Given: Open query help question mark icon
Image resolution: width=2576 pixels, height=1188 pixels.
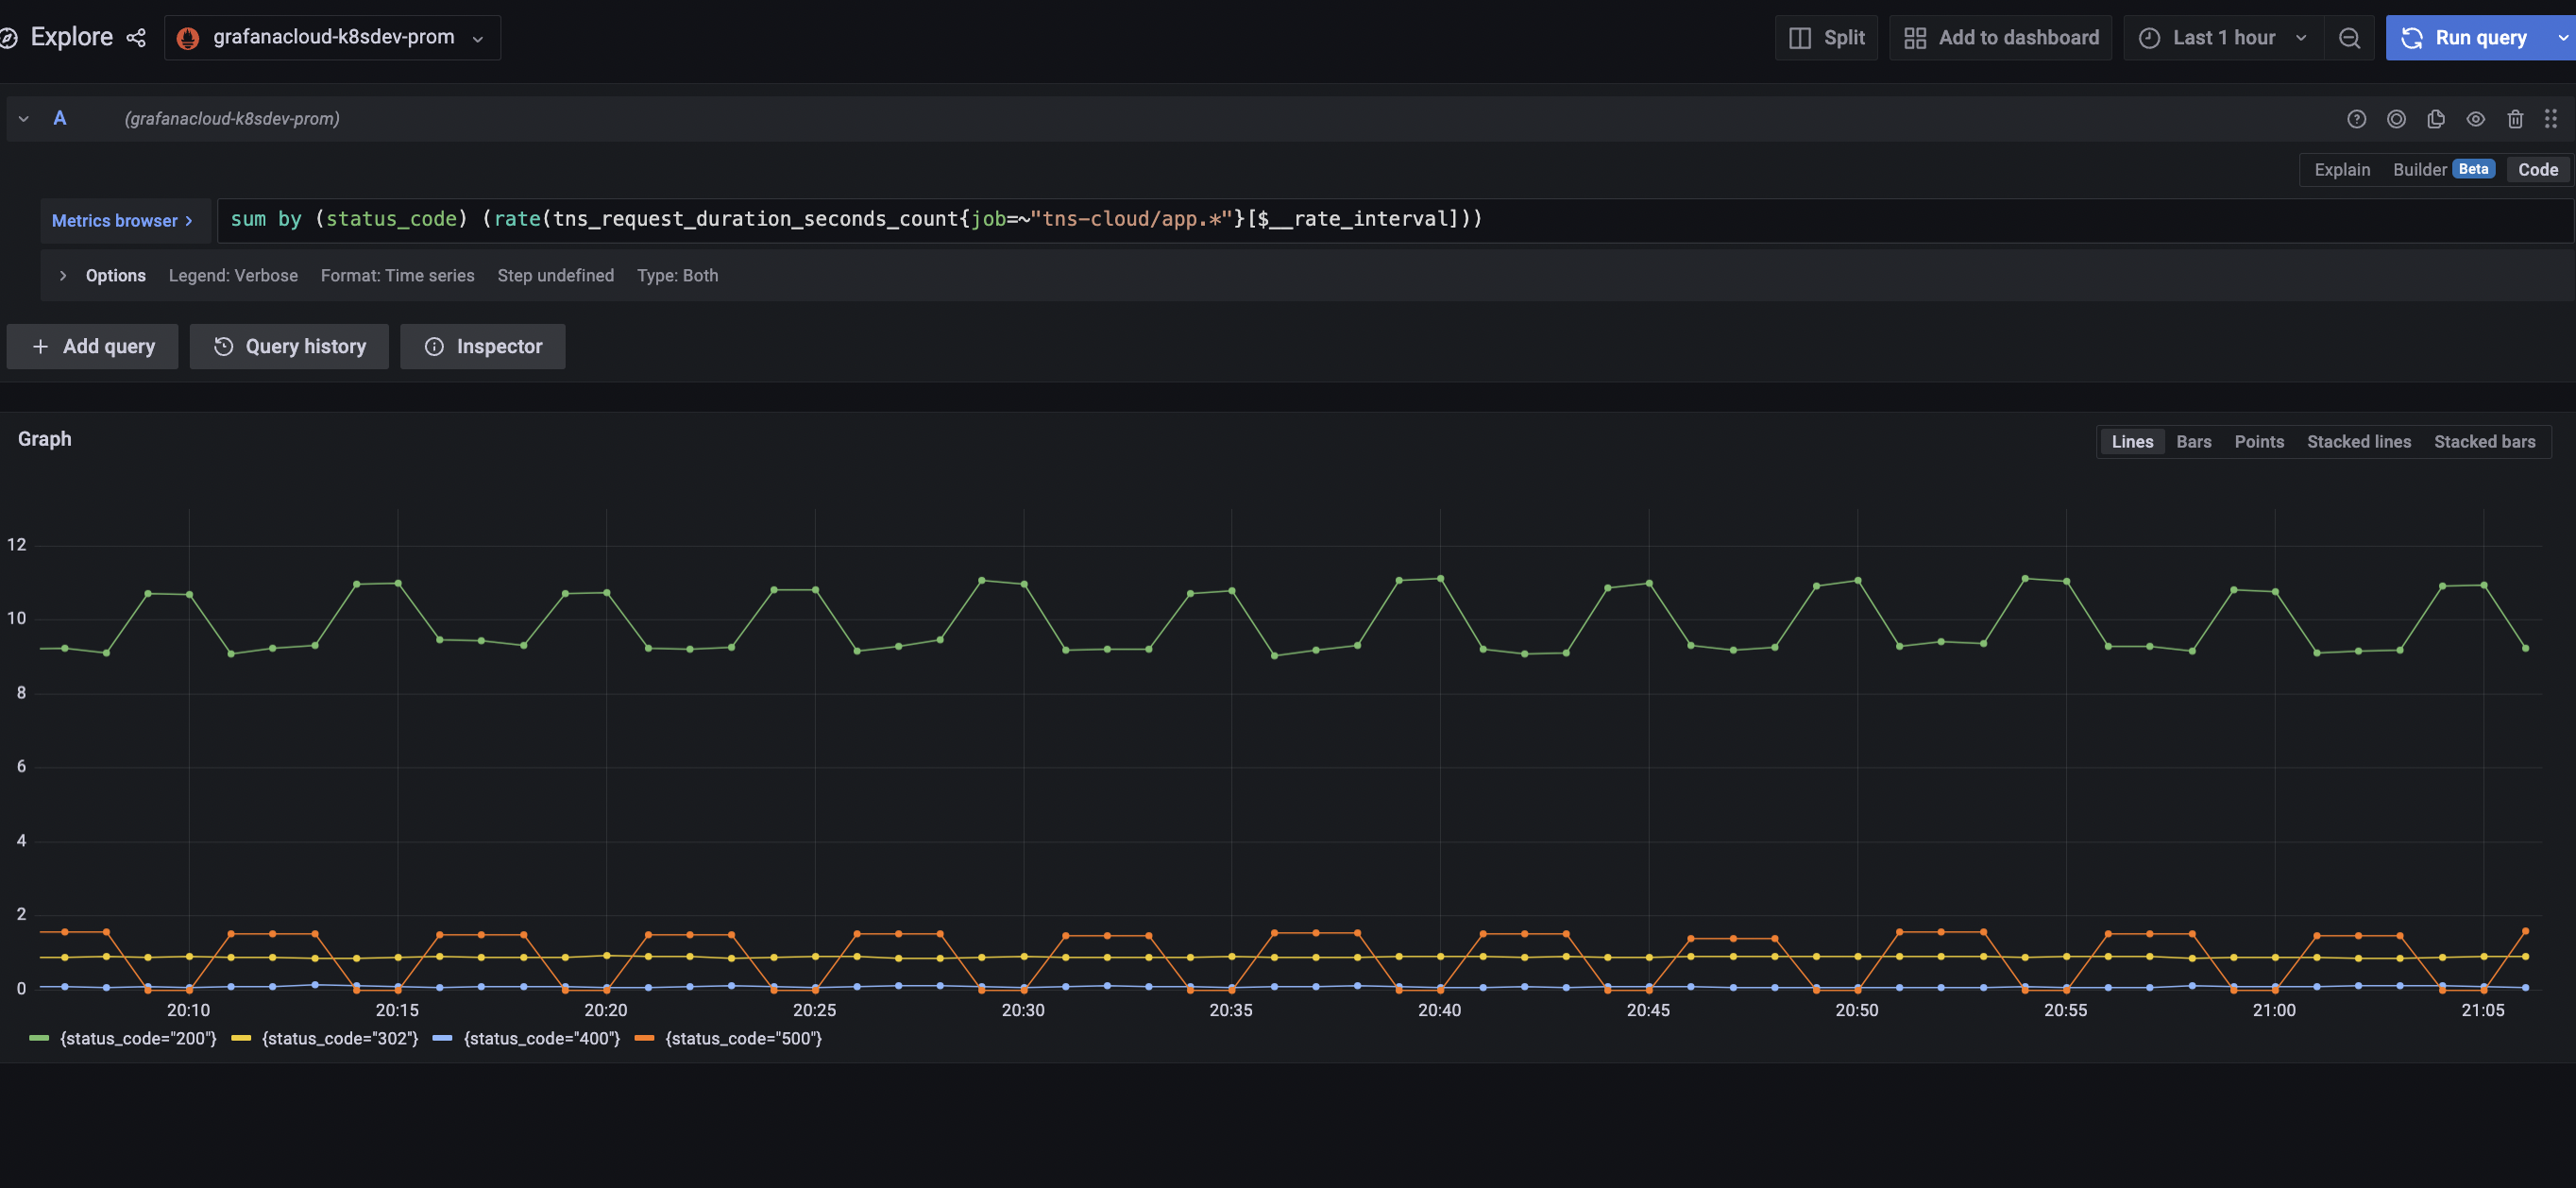Looking at the screenshot, I should point(2356,119).
